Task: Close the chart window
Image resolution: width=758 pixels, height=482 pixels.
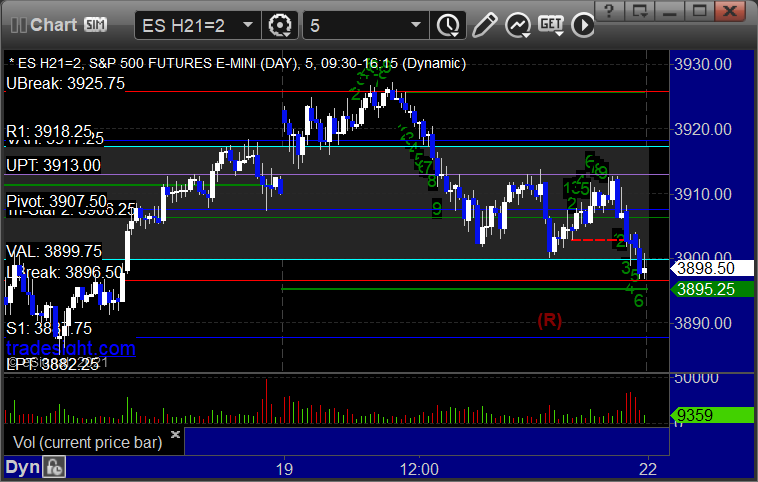Action: pyautogui.click(x=730, y=11)
